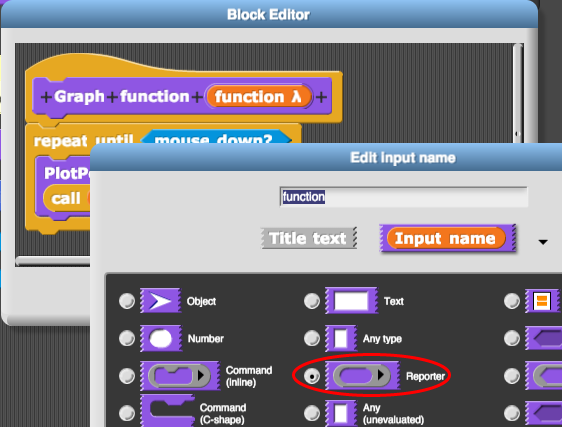Viewport: 562px width, 427px height.
Task: Select the Command (C-shape) radio button
Action: click(x=127, y=413)
